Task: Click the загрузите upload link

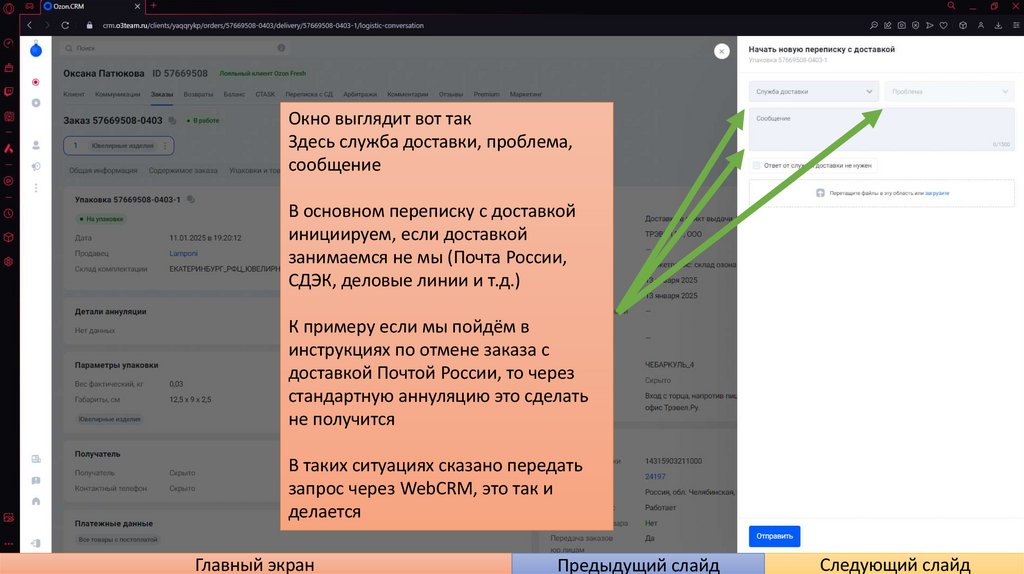Action: pos(937,193)
